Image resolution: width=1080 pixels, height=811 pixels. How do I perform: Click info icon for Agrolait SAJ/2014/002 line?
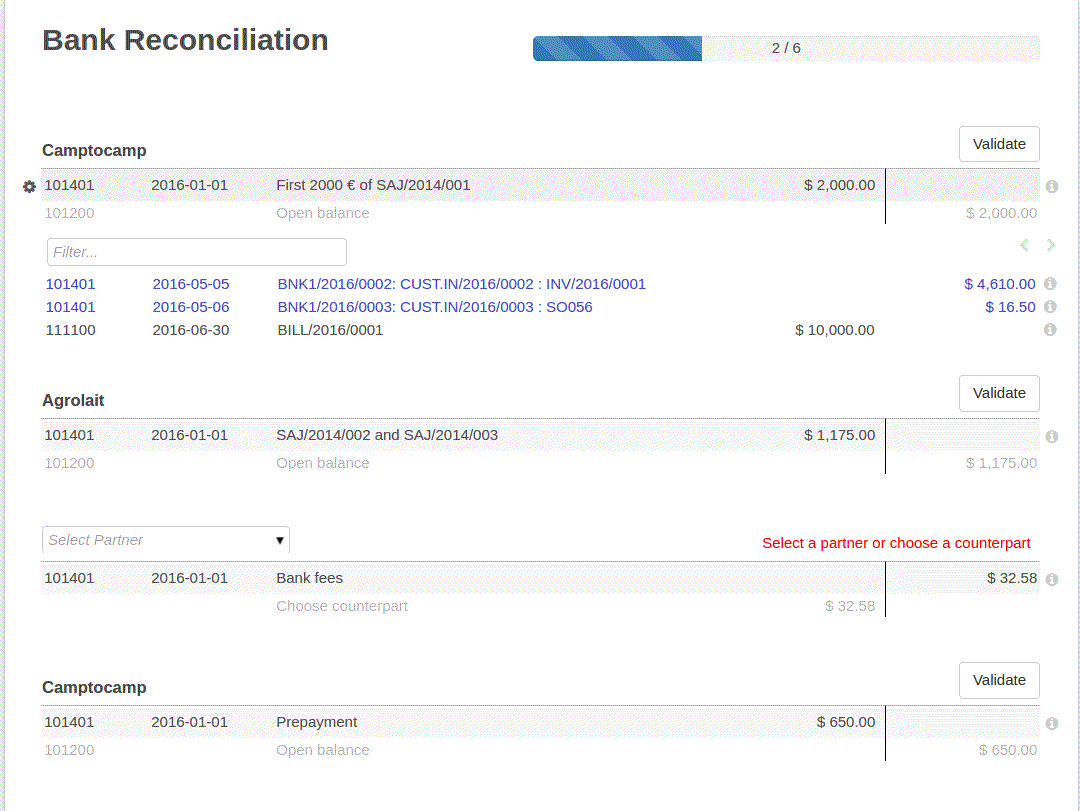pos(1051,437)
